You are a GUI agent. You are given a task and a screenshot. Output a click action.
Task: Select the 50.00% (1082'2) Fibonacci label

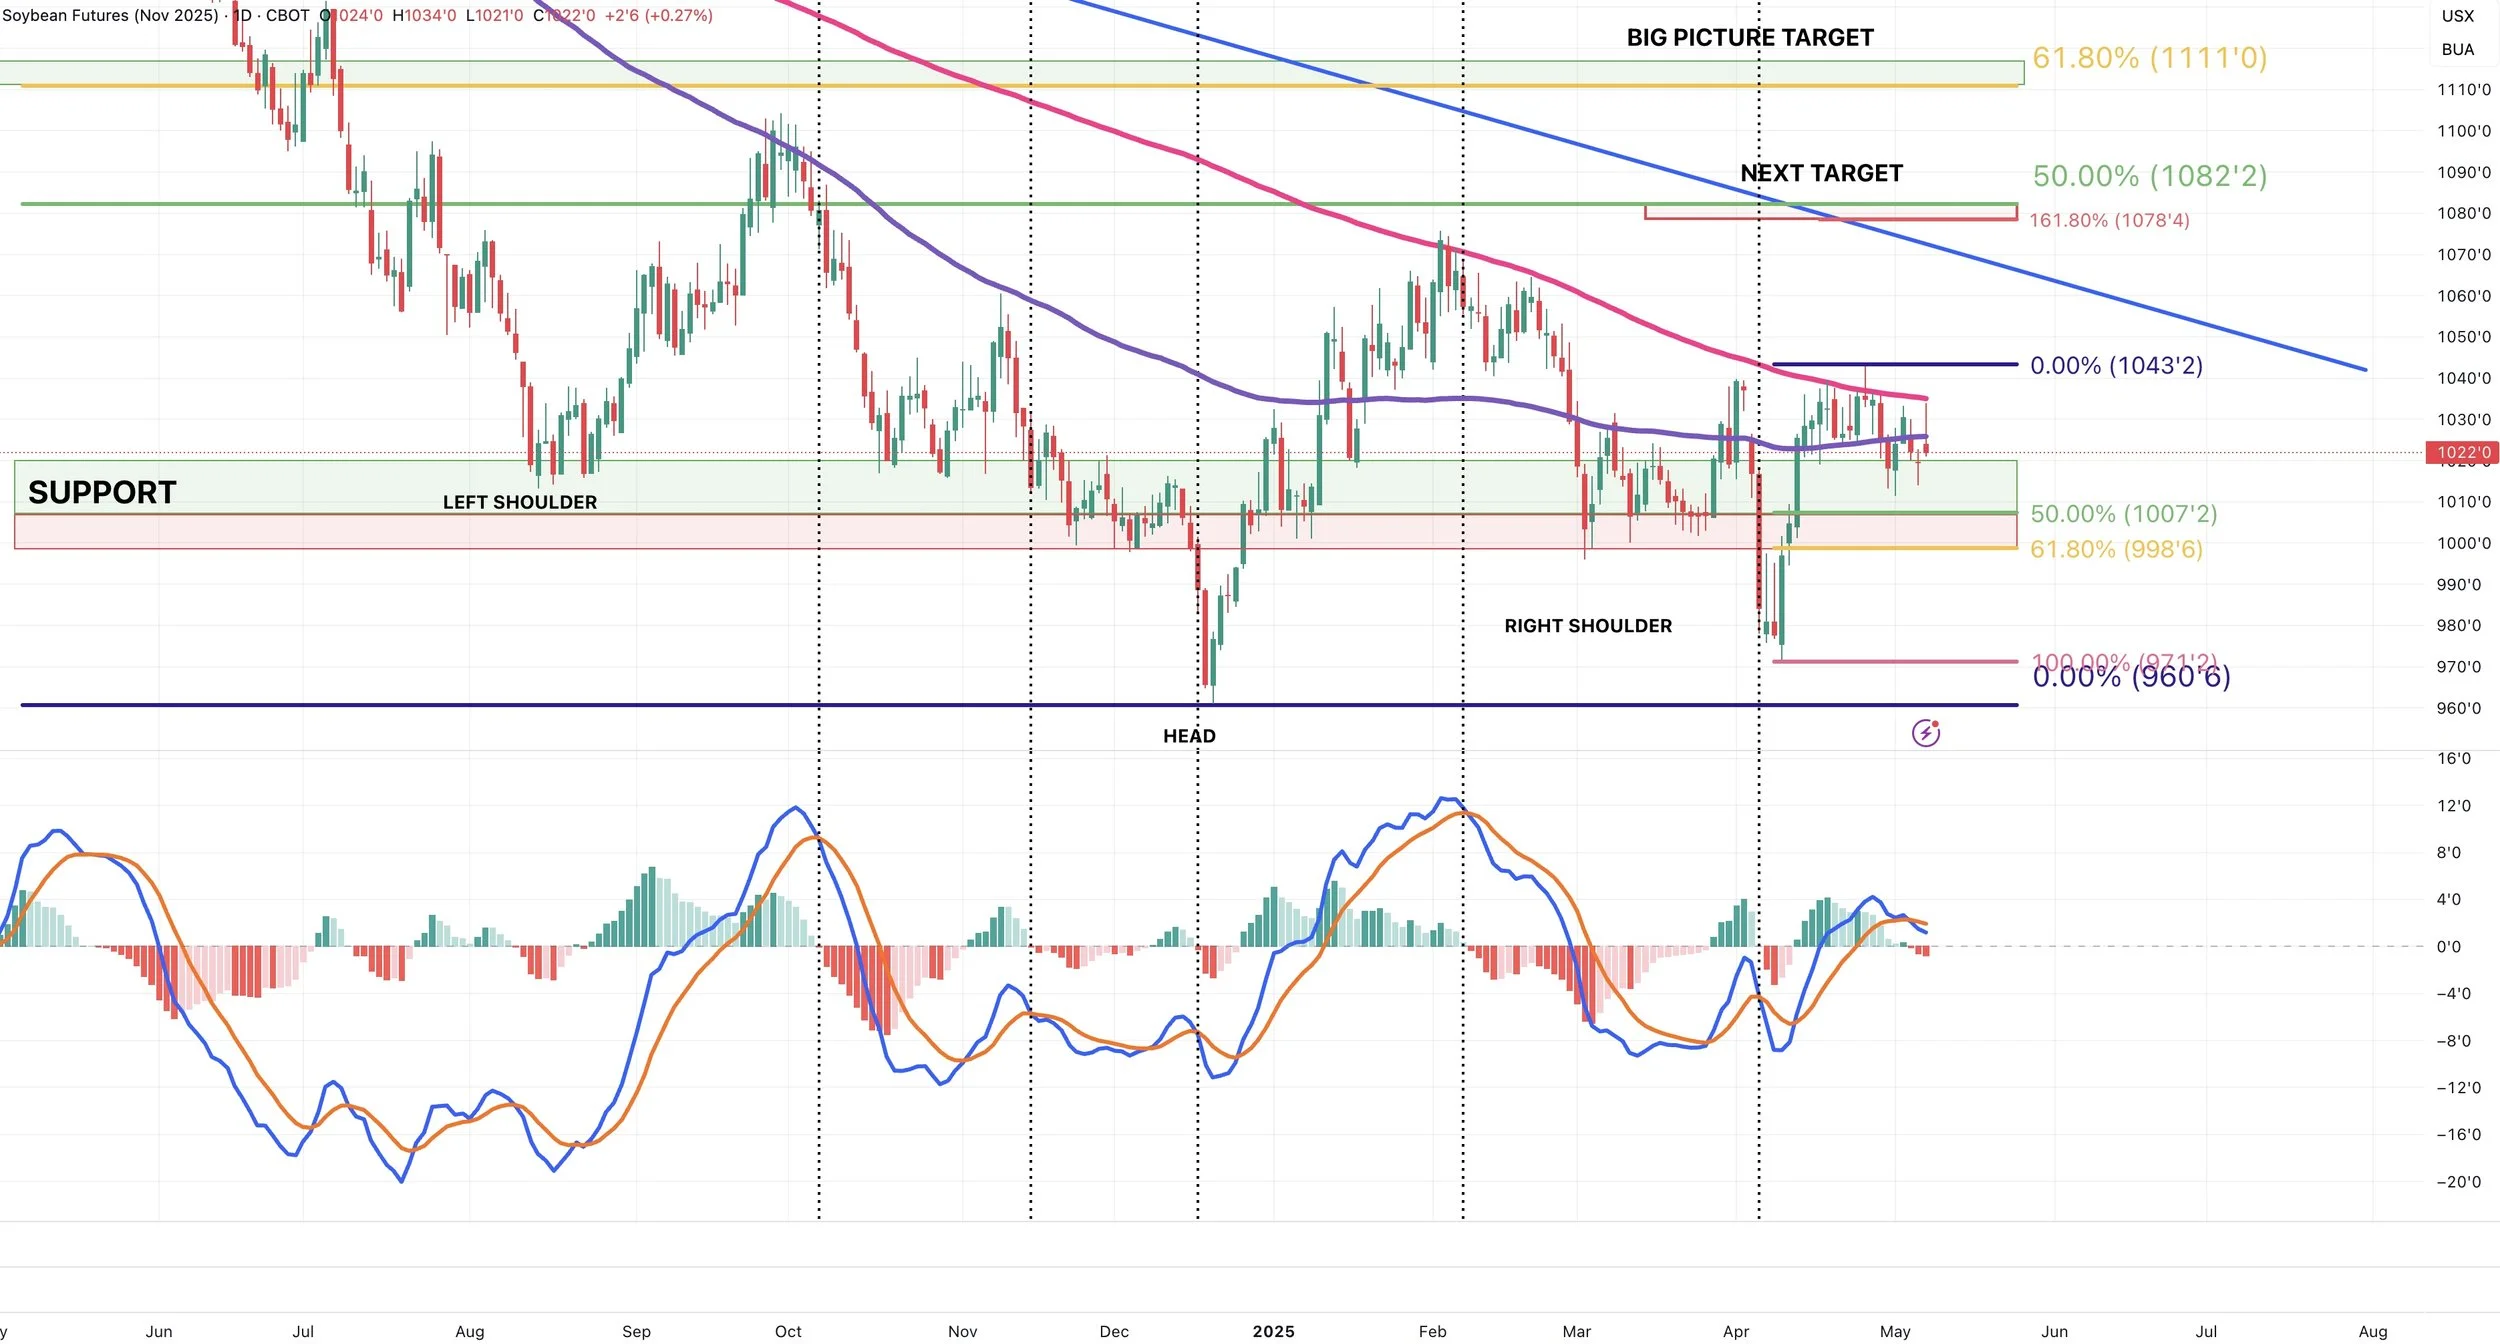[x=2149, y=176]
